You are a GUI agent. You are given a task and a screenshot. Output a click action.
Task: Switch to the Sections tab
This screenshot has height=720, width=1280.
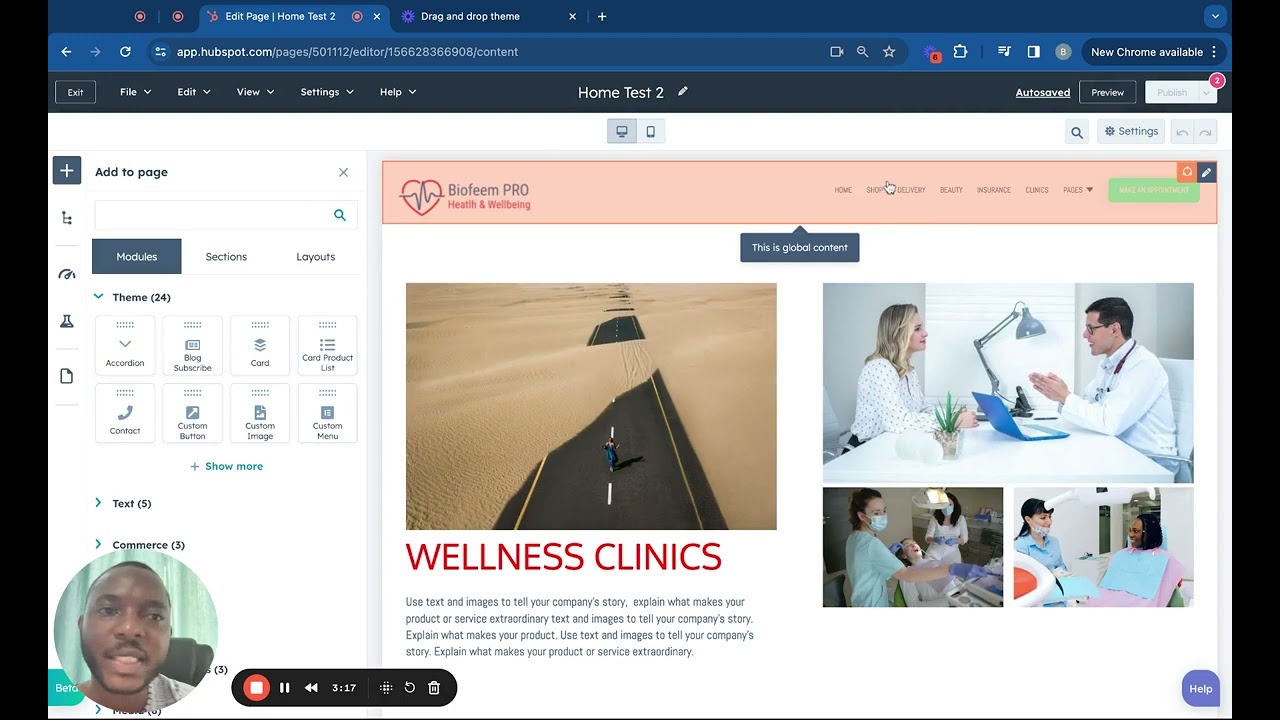[x=226, y=257]
